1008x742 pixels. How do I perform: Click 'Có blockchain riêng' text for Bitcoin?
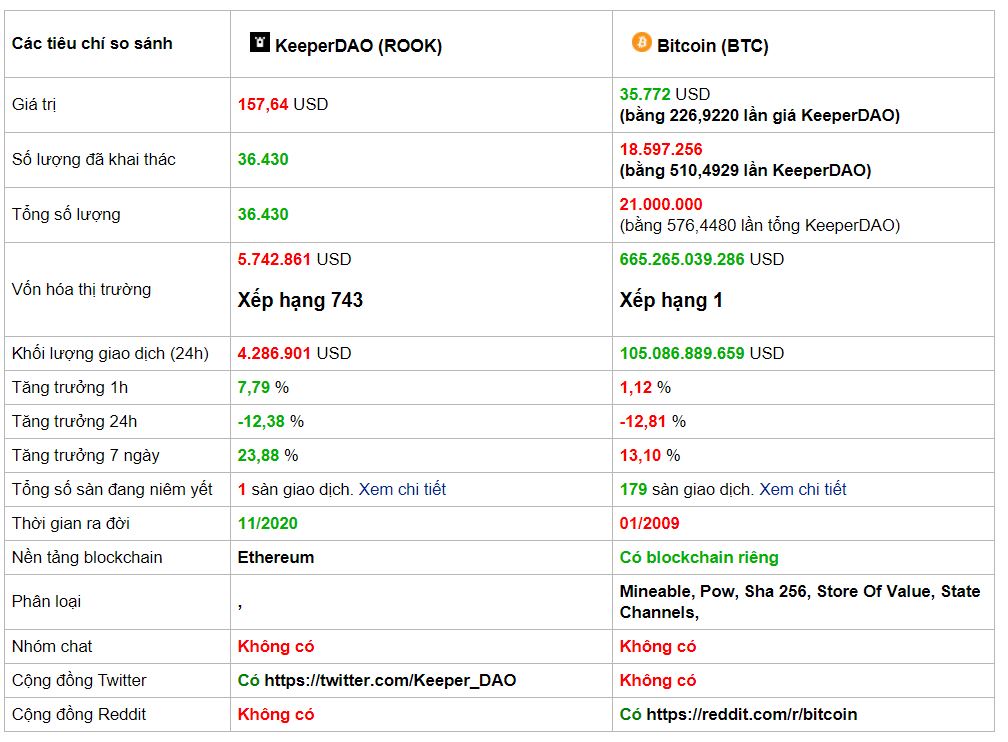pyautogui.click(x=698, y=557)
